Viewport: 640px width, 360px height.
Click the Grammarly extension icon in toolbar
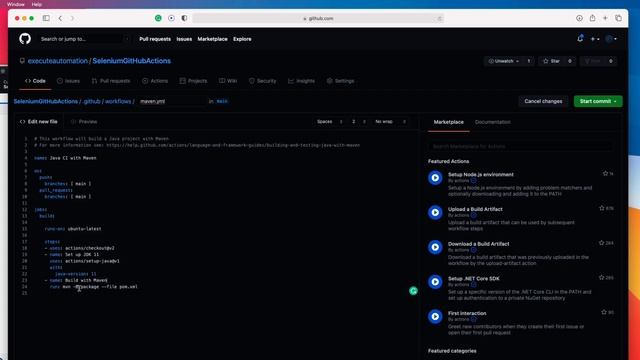(x=158, y=18)
